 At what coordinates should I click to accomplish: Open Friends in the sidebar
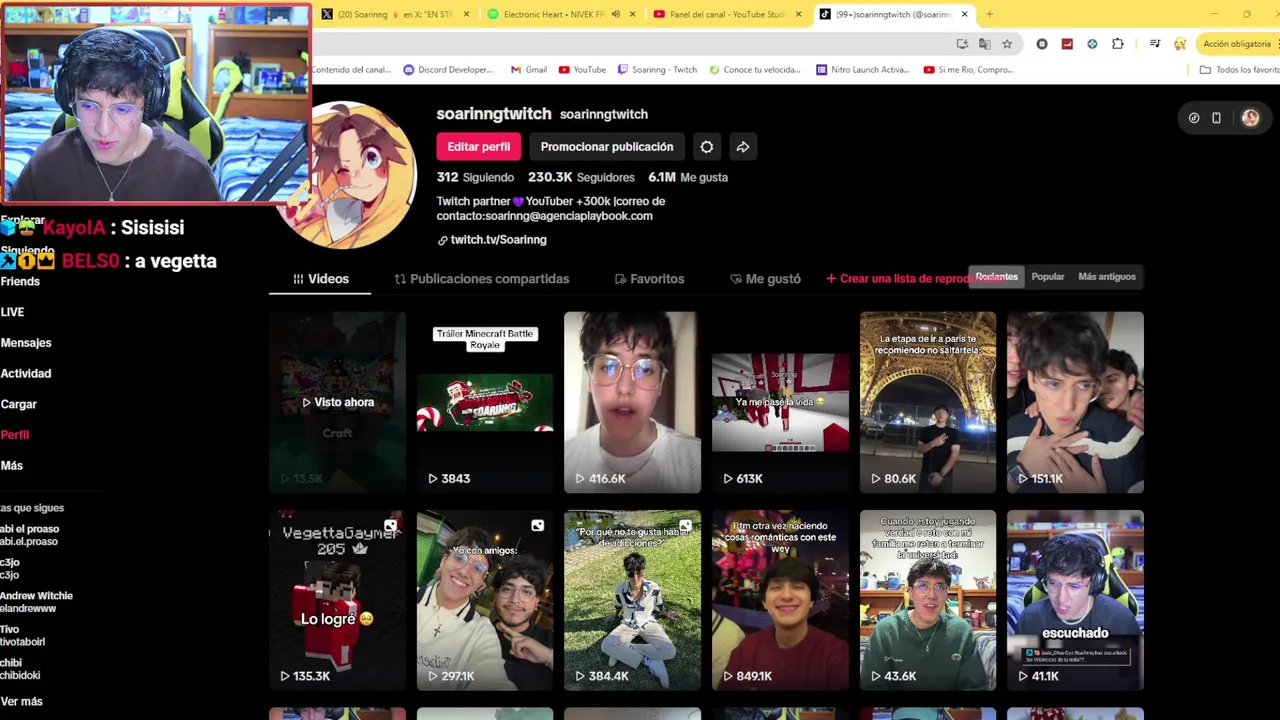point(20,282)
